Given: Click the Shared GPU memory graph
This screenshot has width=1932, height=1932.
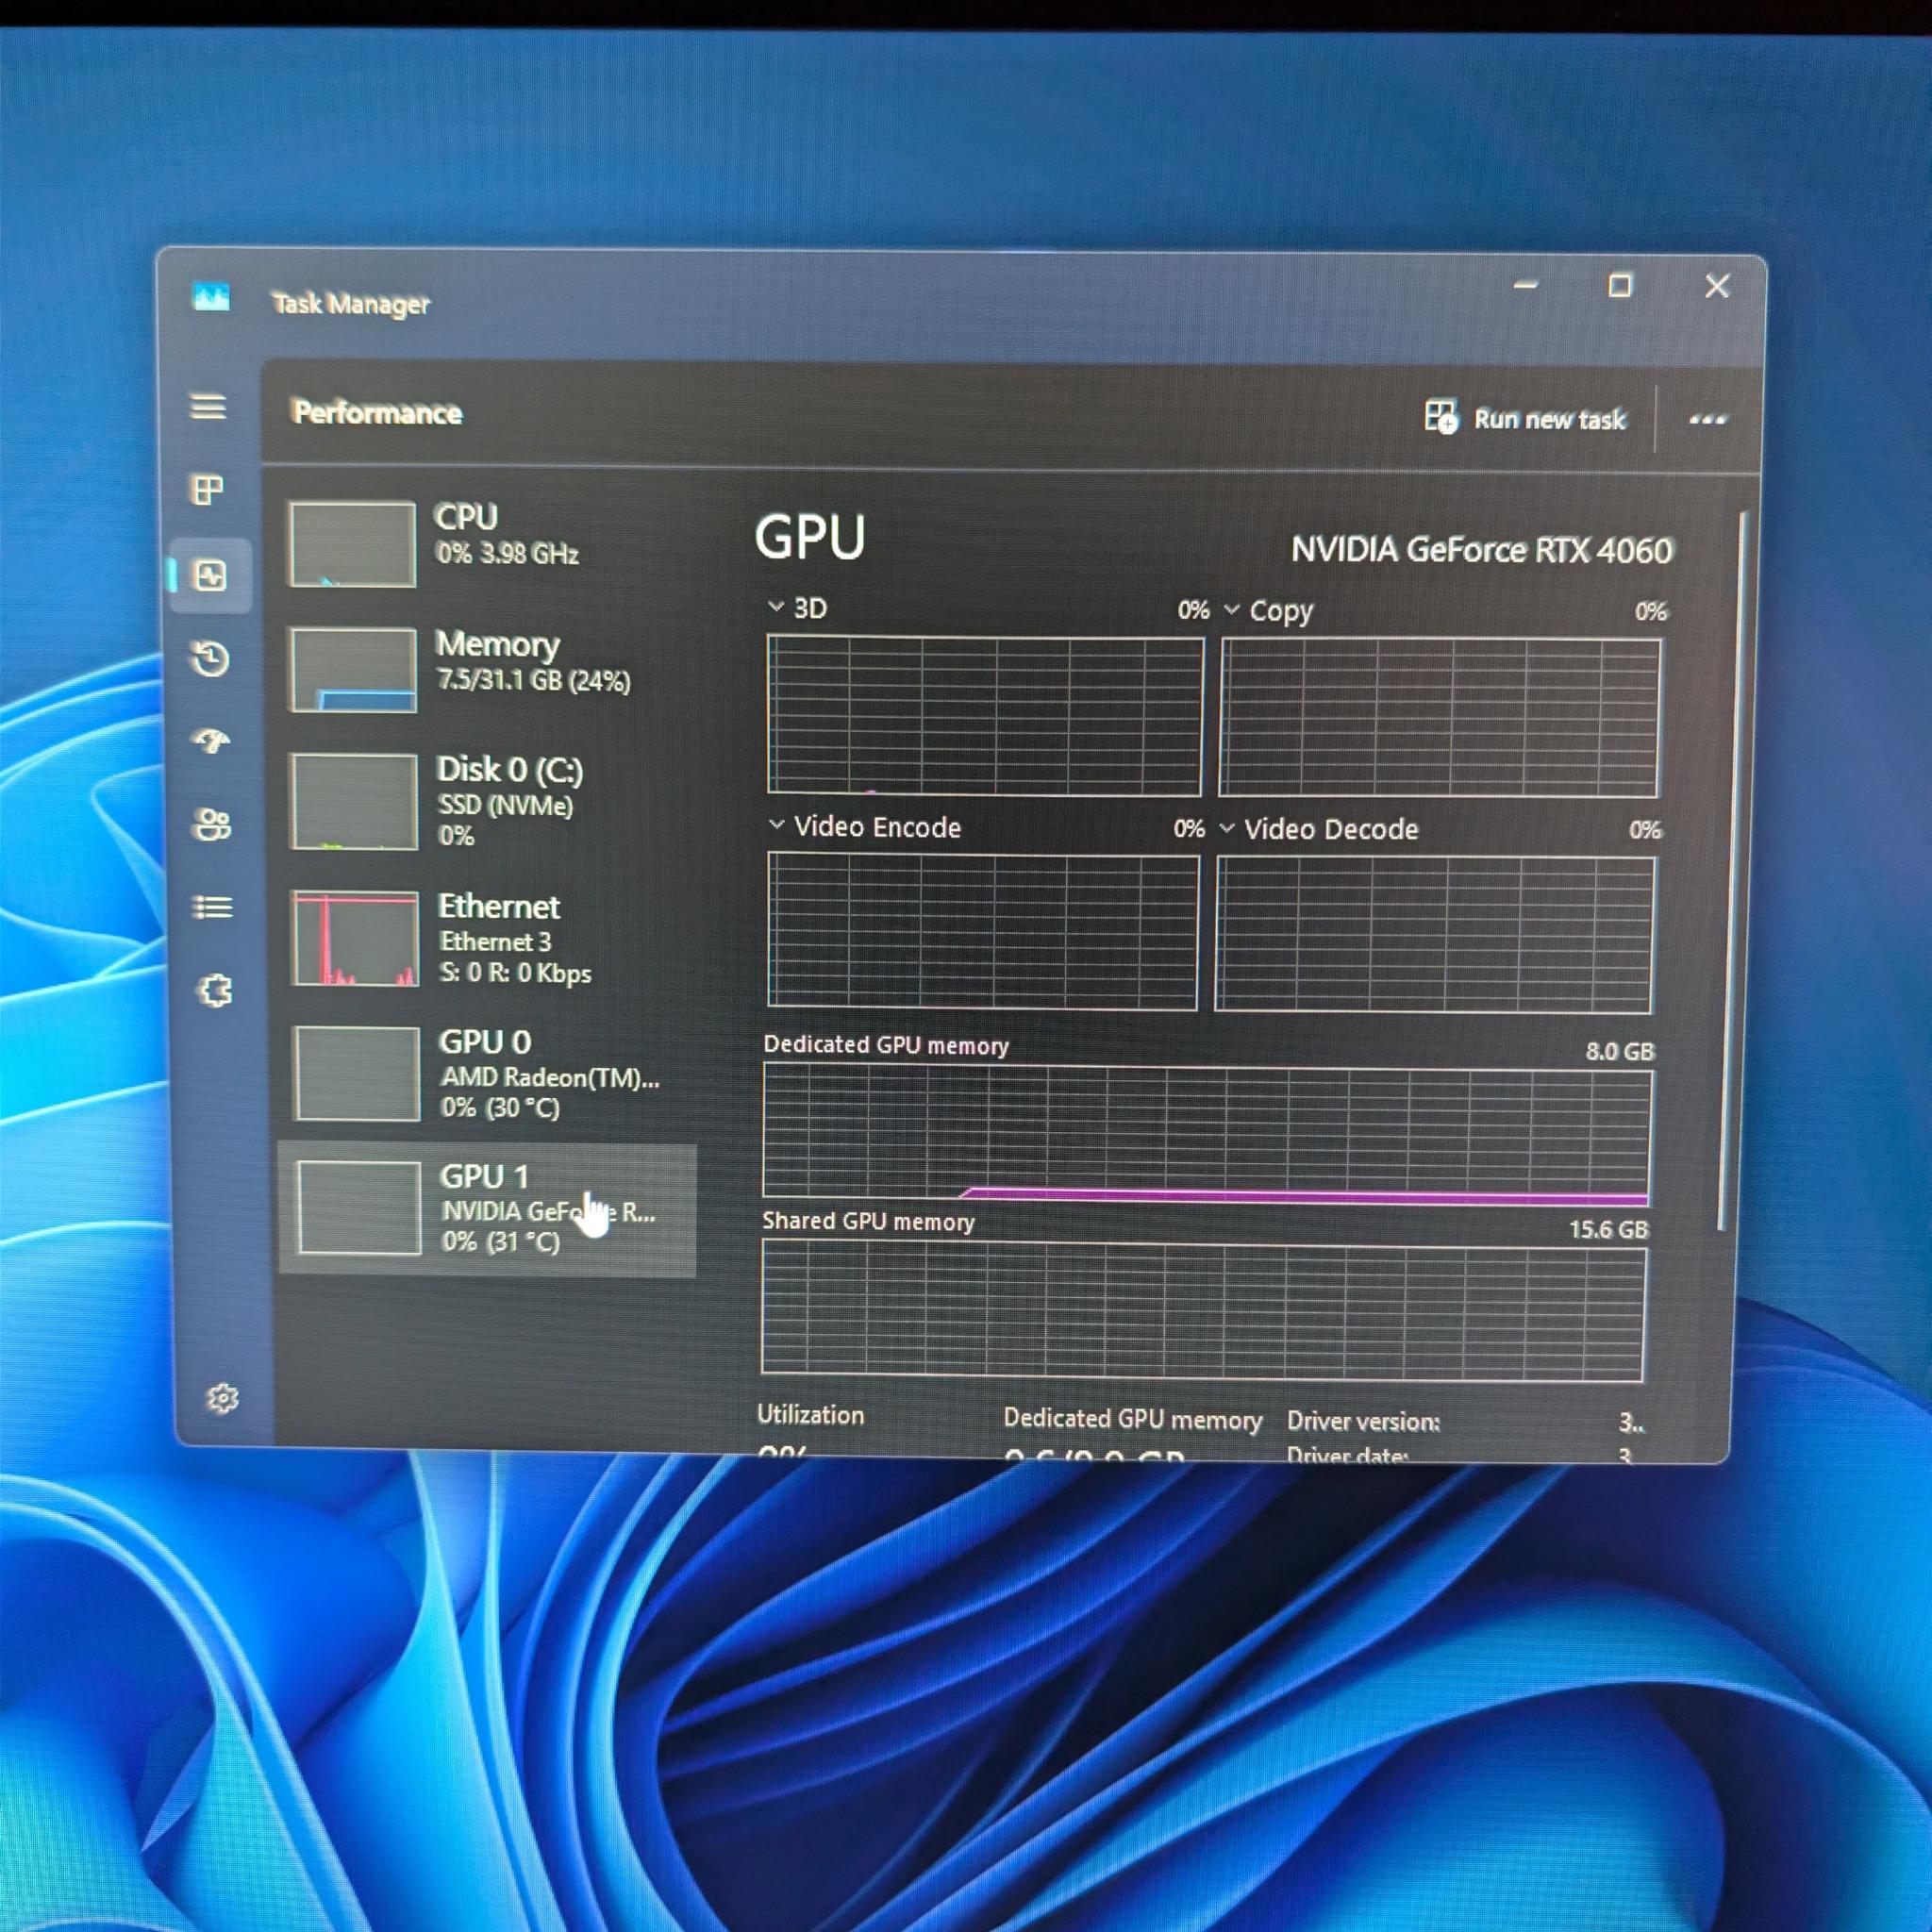Looking at the screenshot, I should point(1203,1311).
